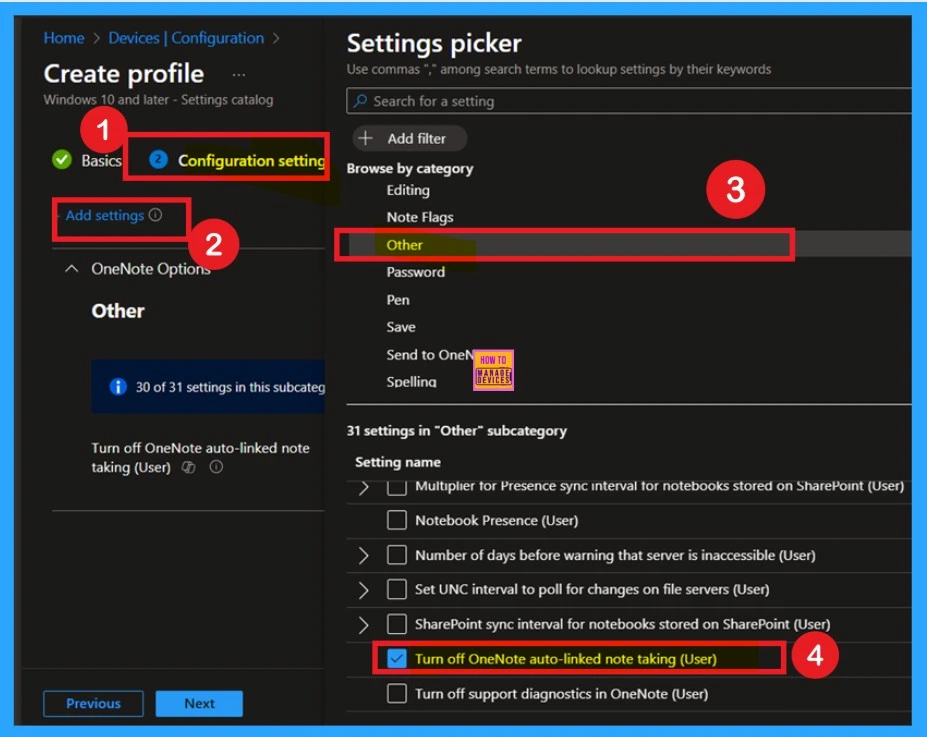Select the Password category
927x737 pixels.
[x=416, y=272]
